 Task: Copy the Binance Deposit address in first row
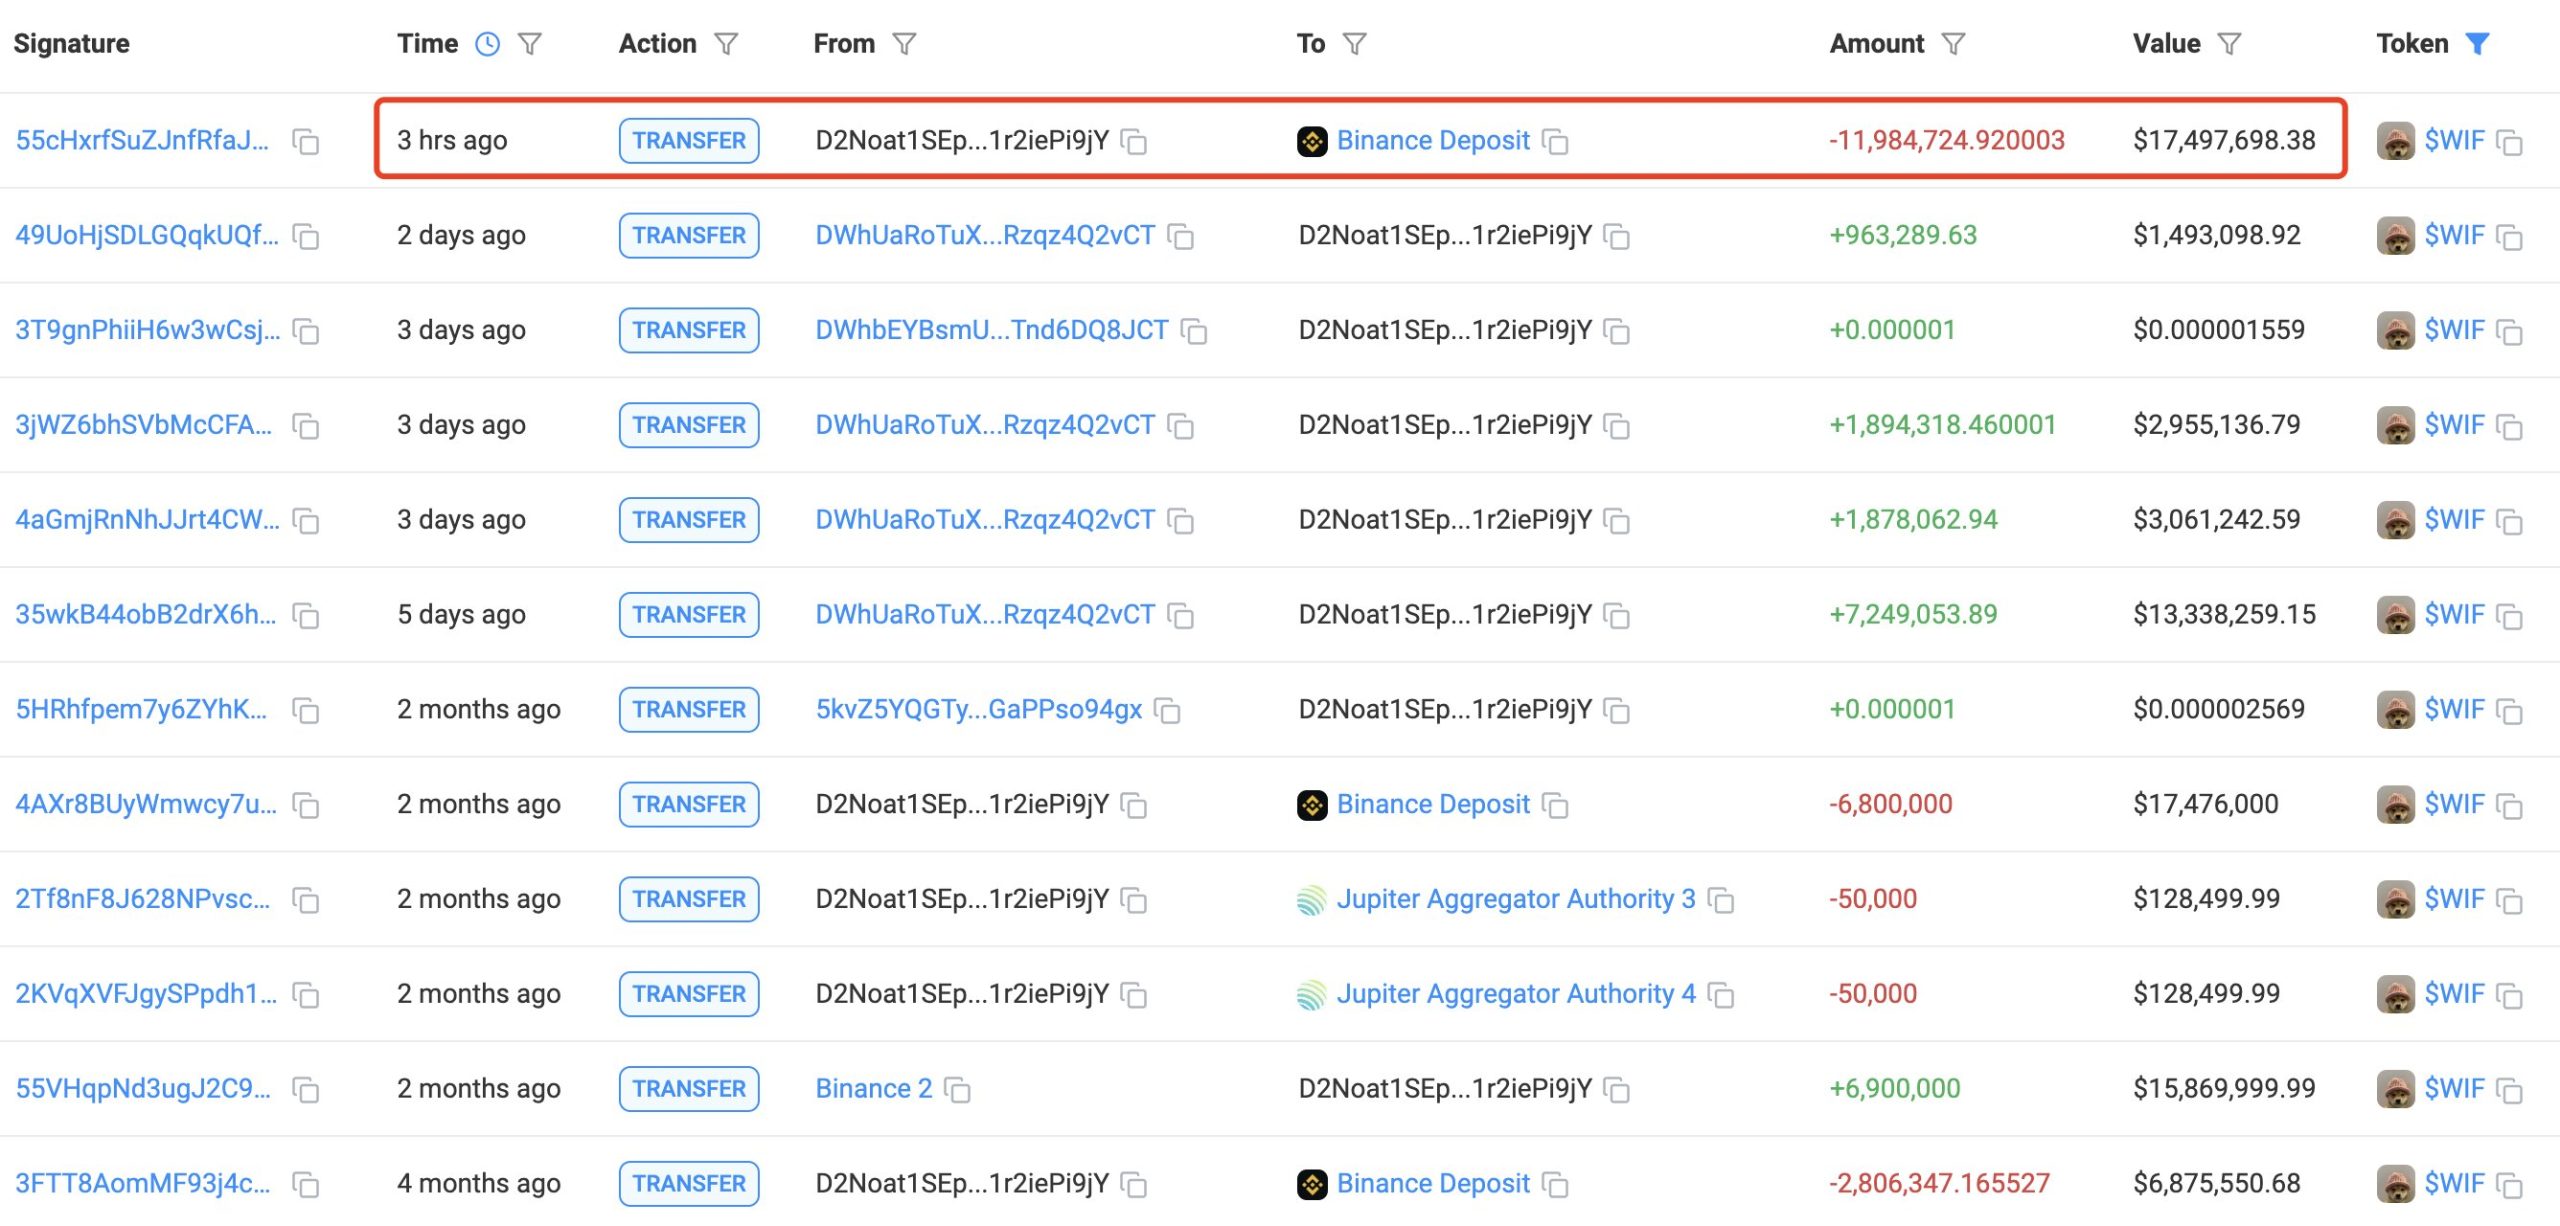(1555, 142)
